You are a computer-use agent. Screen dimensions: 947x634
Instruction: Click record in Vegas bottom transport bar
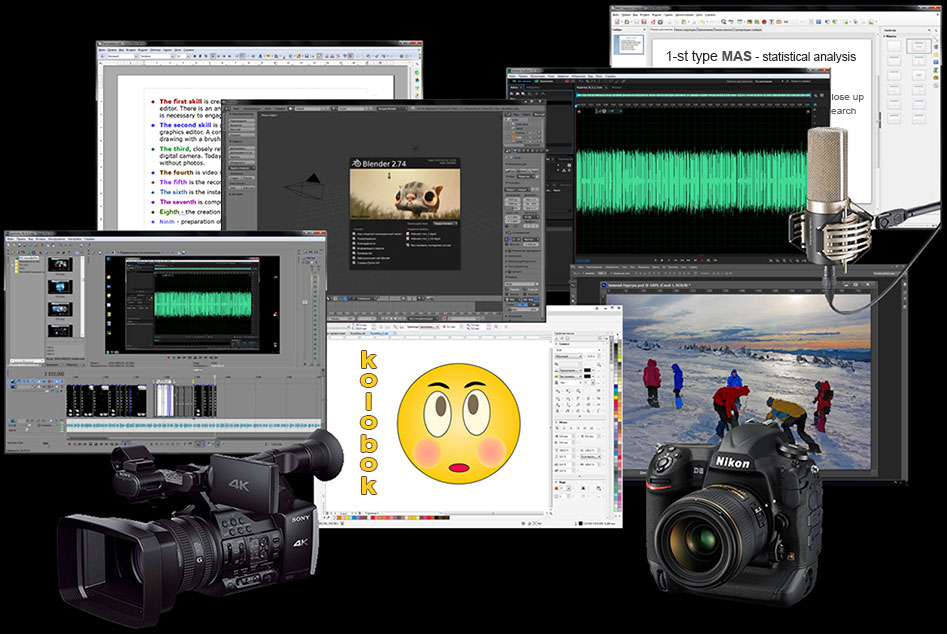[x=71, y=444]
